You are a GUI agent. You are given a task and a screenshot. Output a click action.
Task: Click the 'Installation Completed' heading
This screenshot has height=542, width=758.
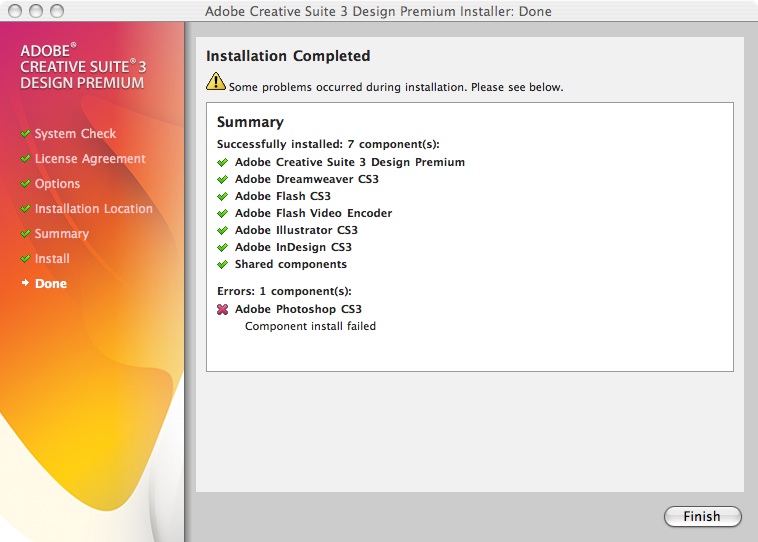click(288, 56)
